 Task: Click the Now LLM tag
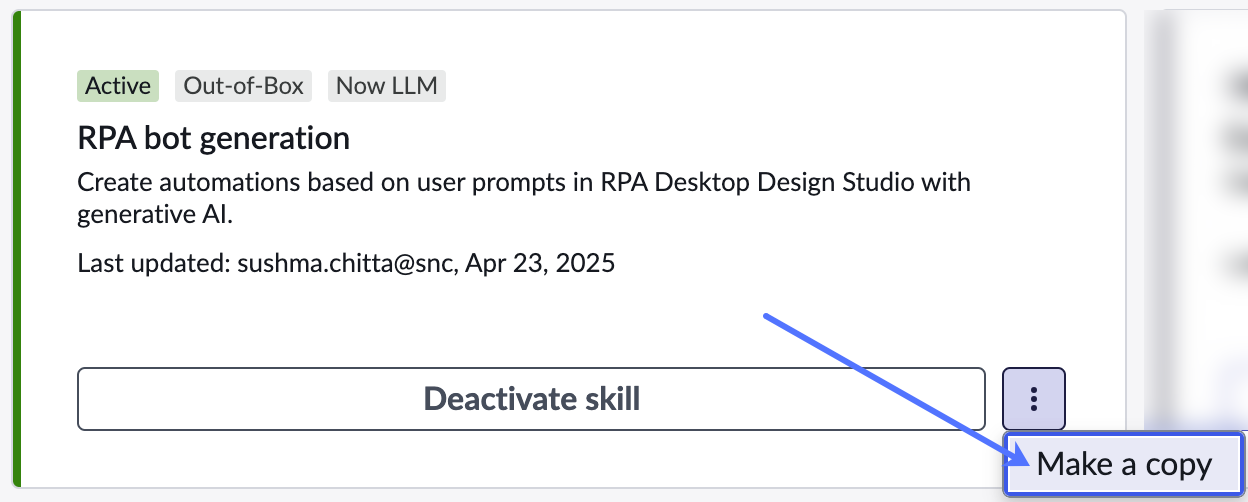point(386,86)
